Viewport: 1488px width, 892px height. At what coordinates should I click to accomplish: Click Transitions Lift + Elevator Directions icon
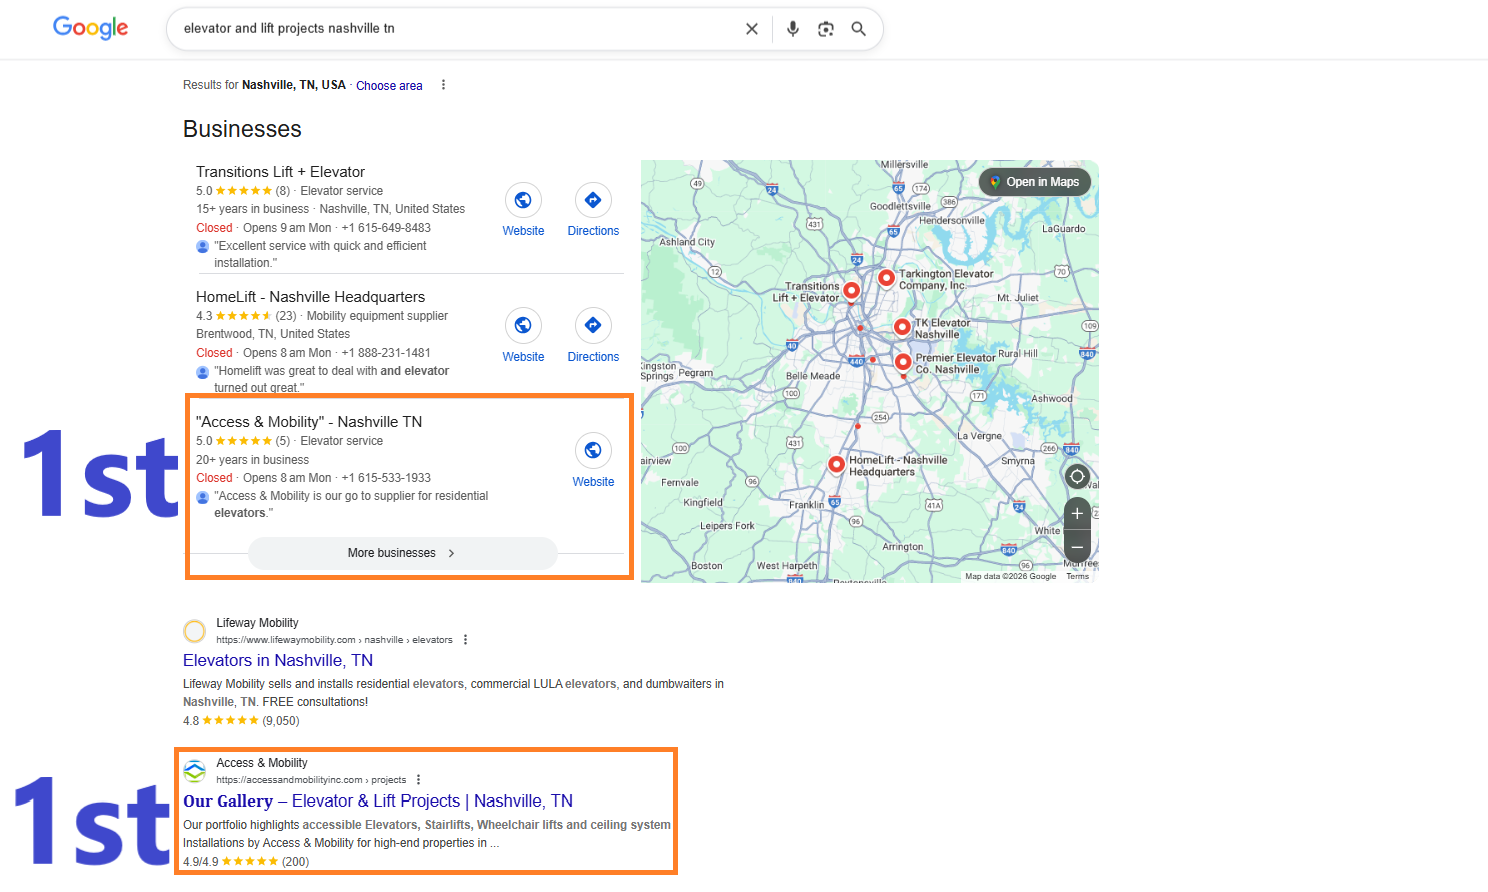(593, 200)
